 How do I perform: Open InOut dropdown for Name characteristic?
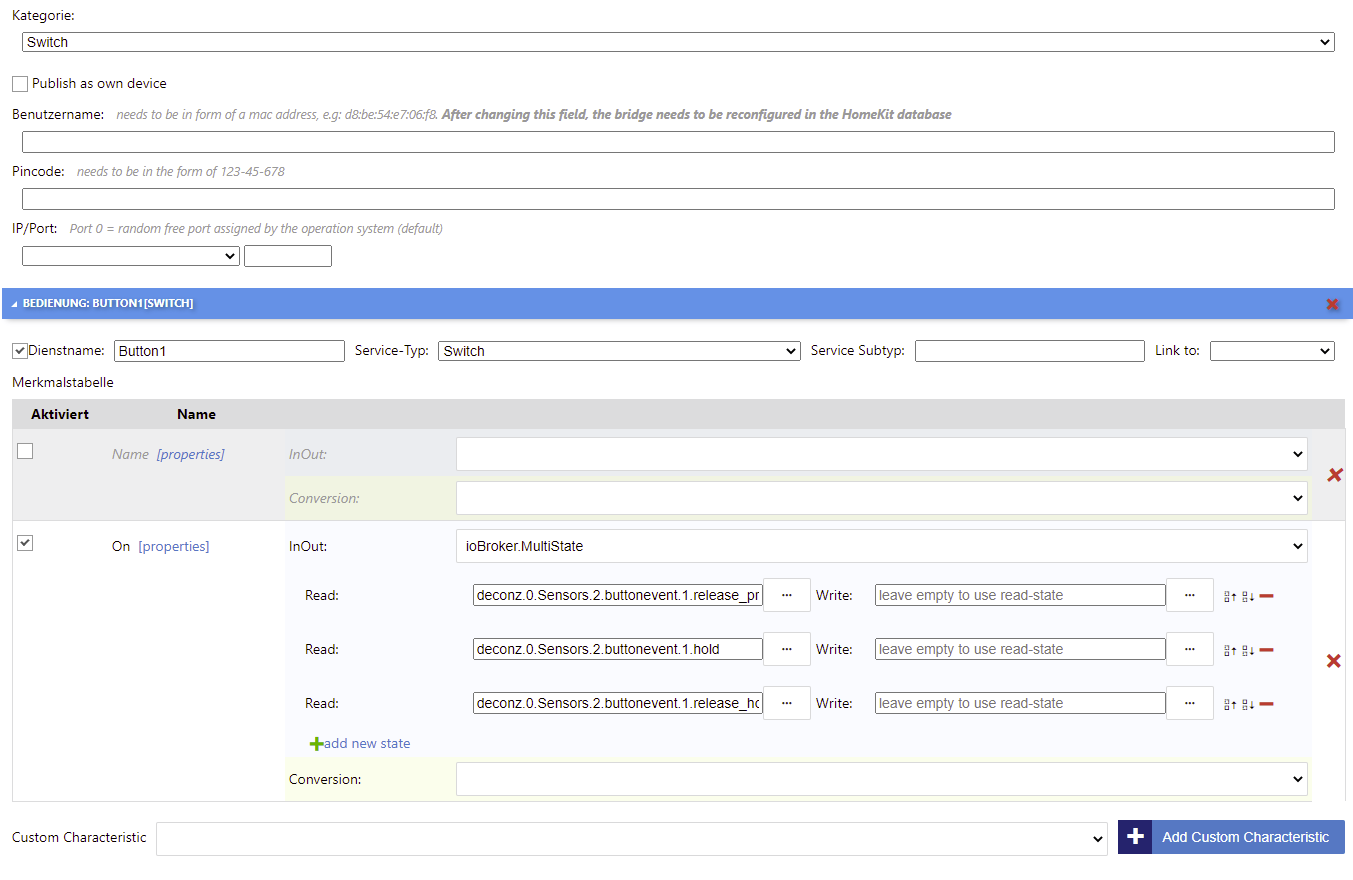pyautogui.click(x=881, y=454)
